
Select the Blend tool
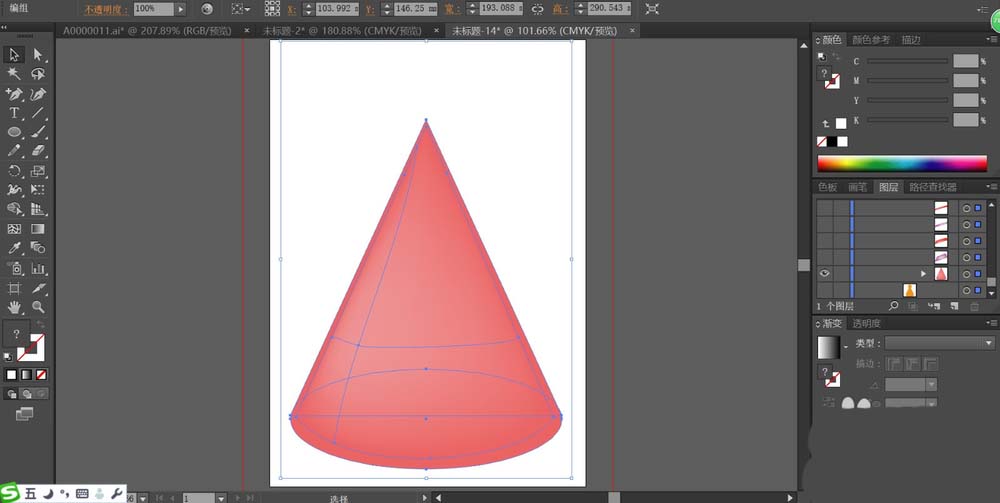coord(38,248)
